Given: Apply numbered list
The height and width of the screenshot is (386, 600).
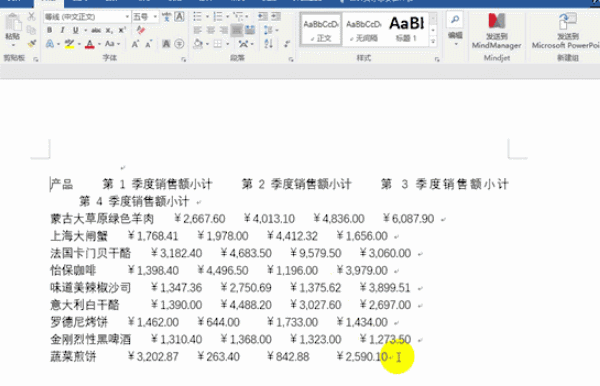Looking at the screenshot, I should point(217,16).
